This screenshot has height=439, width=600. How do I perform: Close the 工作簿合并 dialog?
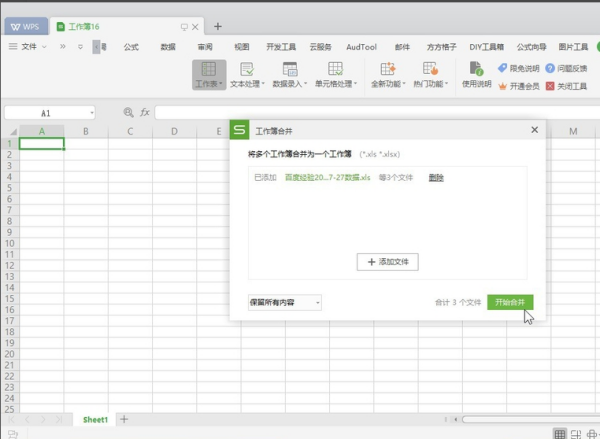(534, 130)
